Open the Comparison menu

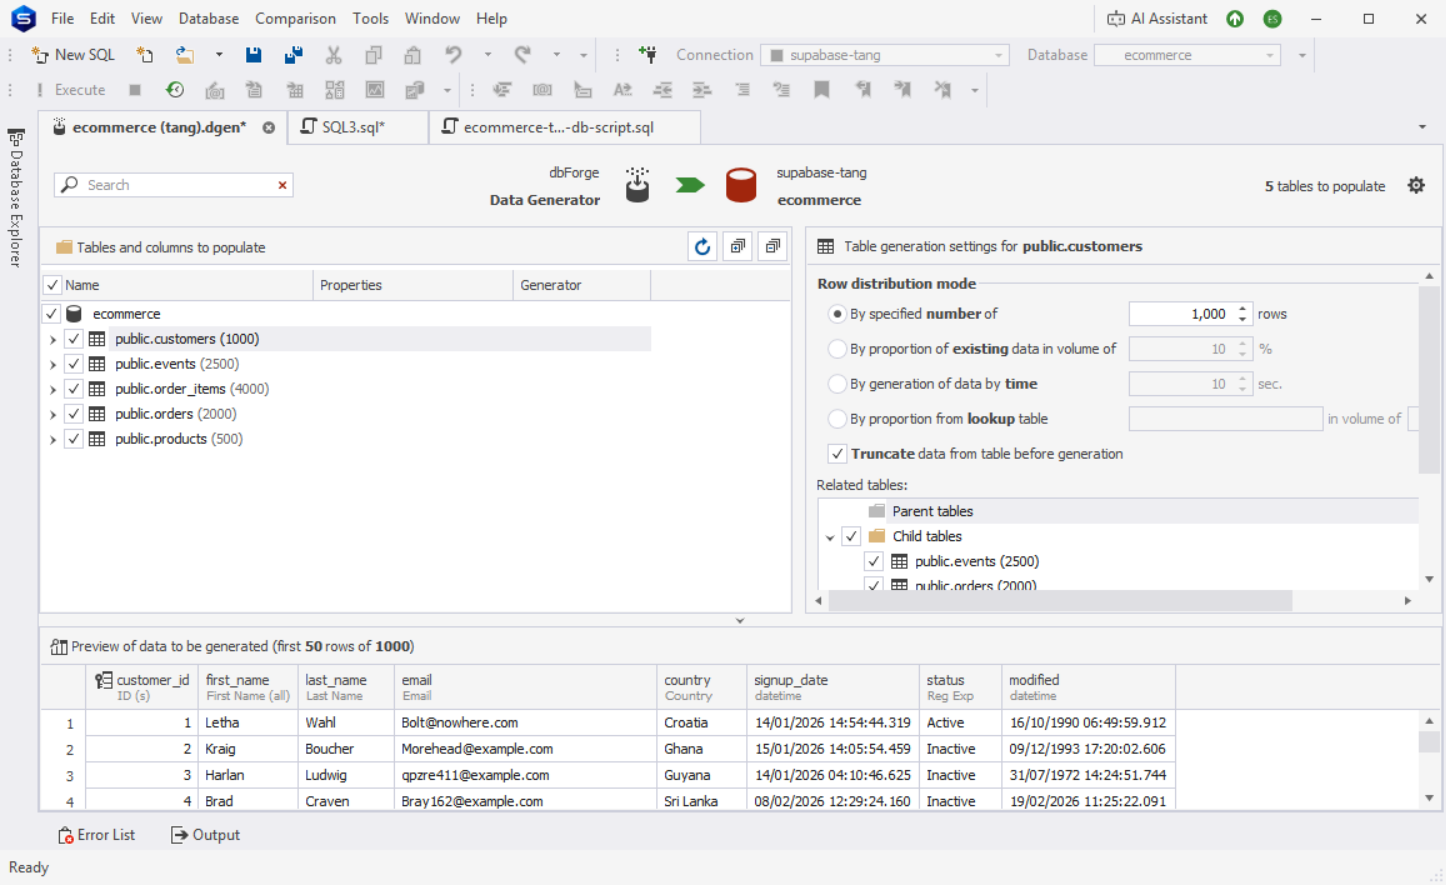[295, 19]
